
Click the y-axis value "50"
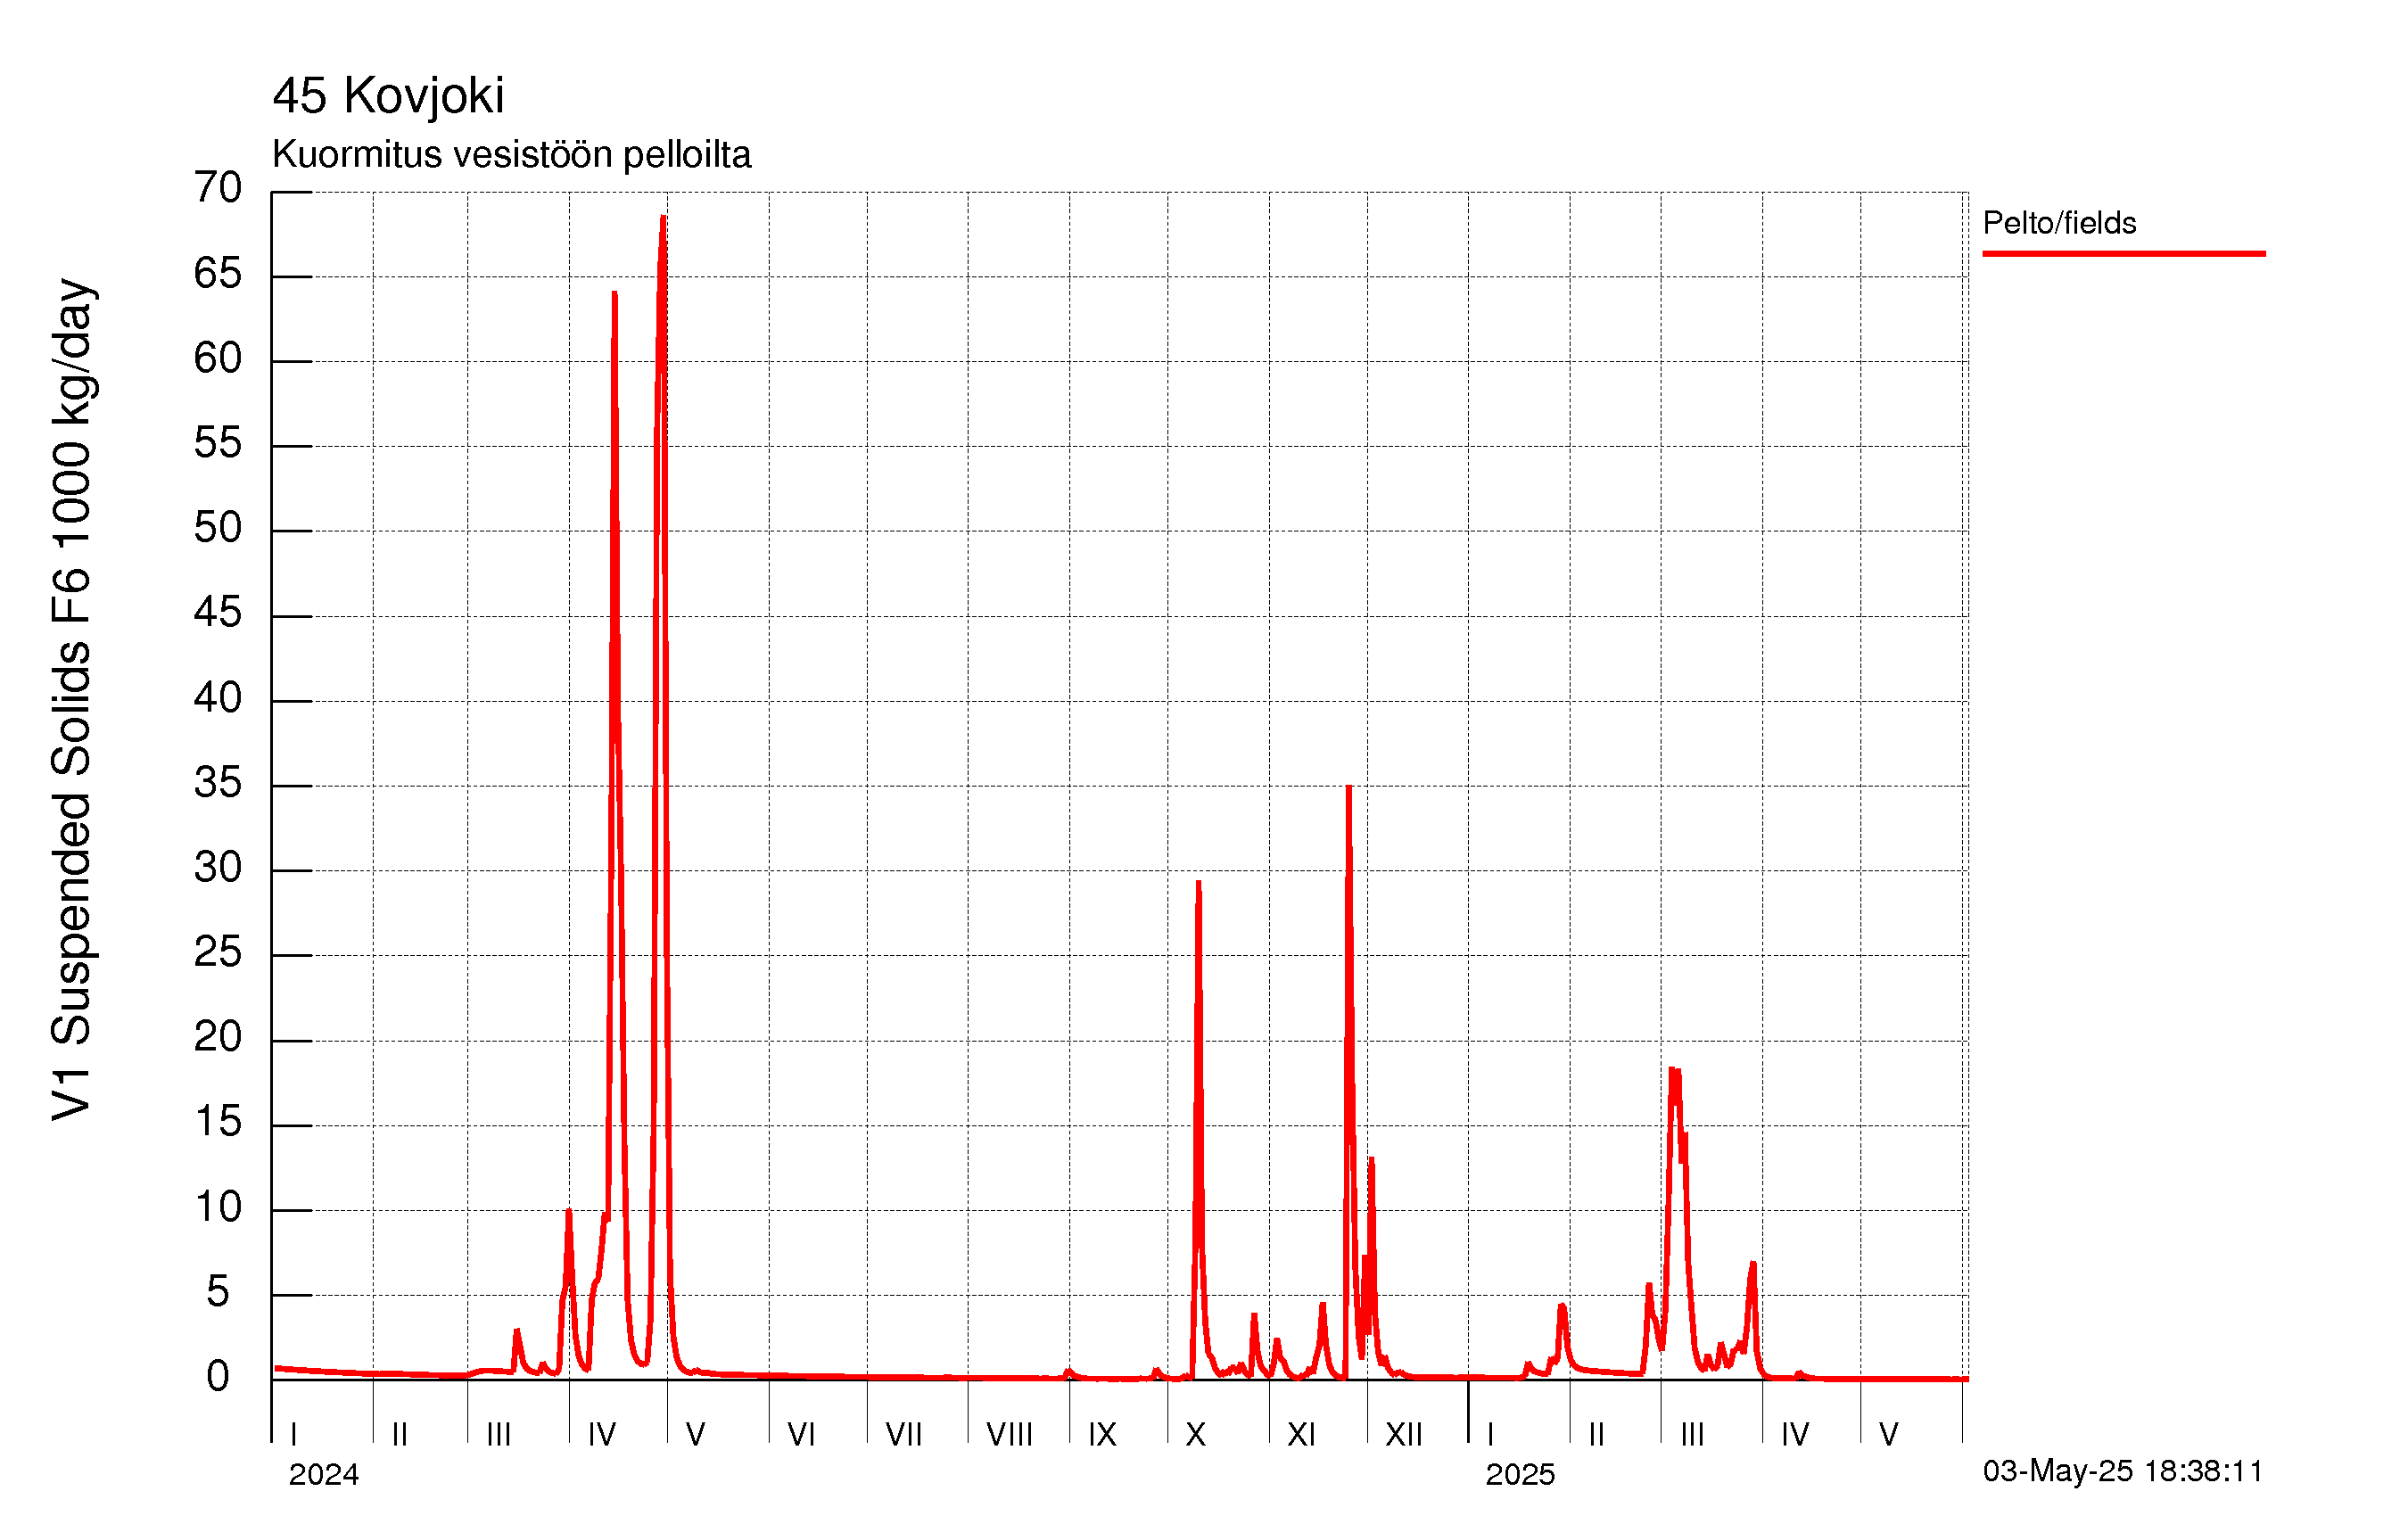coord(218,527)
